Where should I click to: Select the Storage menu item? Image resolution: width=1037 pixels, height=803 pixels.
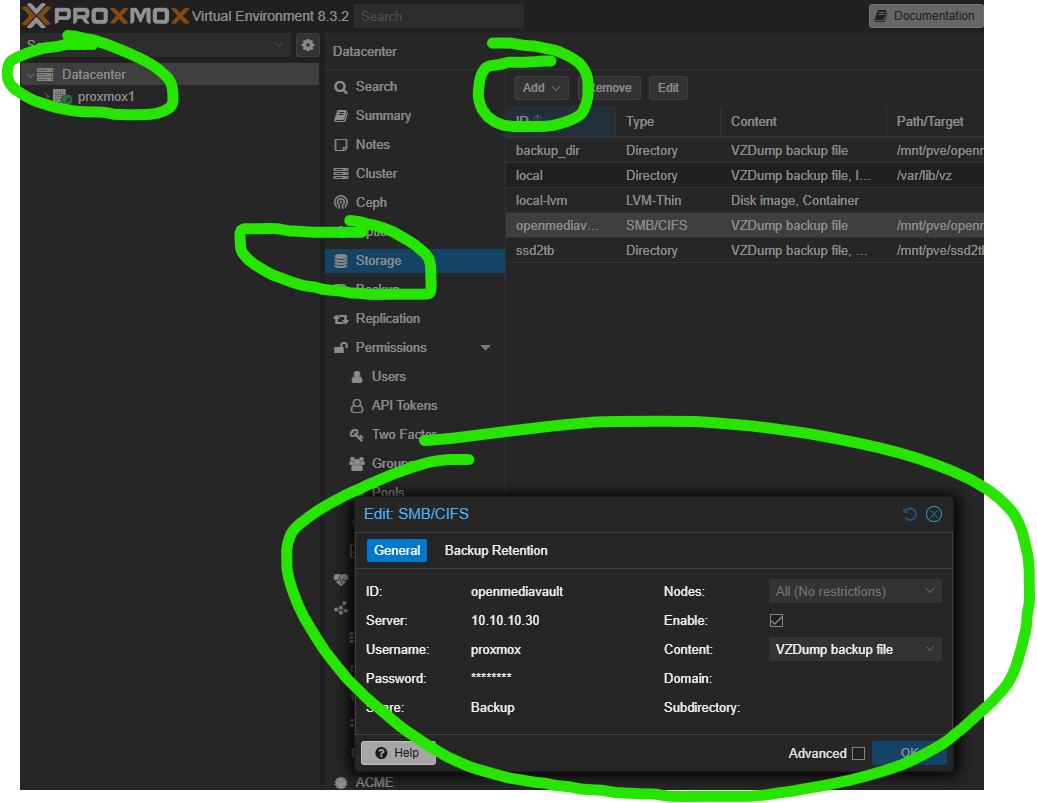coord(378,261)
